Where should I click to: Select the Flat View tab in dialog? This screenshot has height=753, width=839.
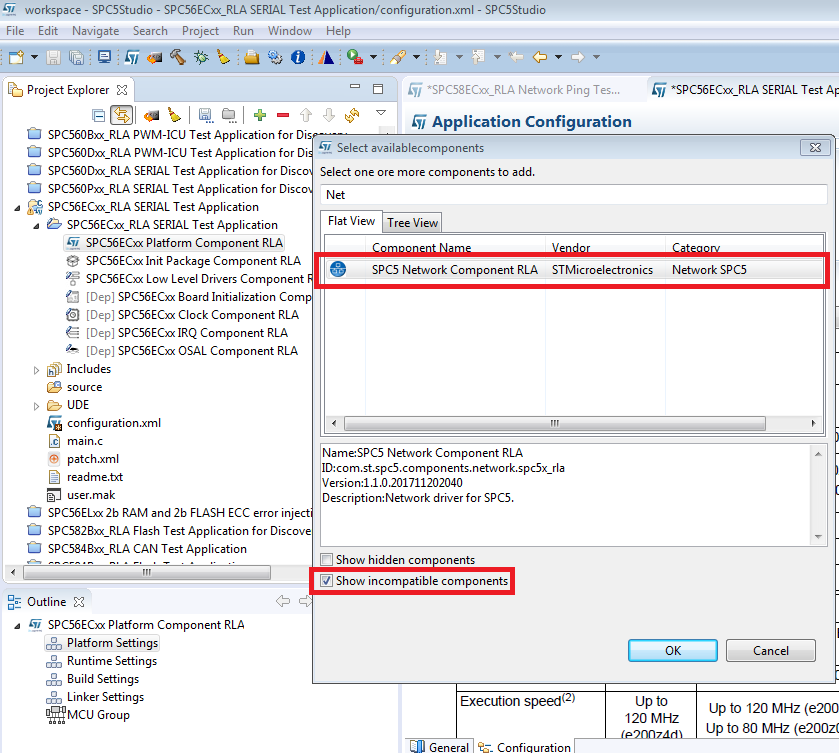(x=351, y=221)
